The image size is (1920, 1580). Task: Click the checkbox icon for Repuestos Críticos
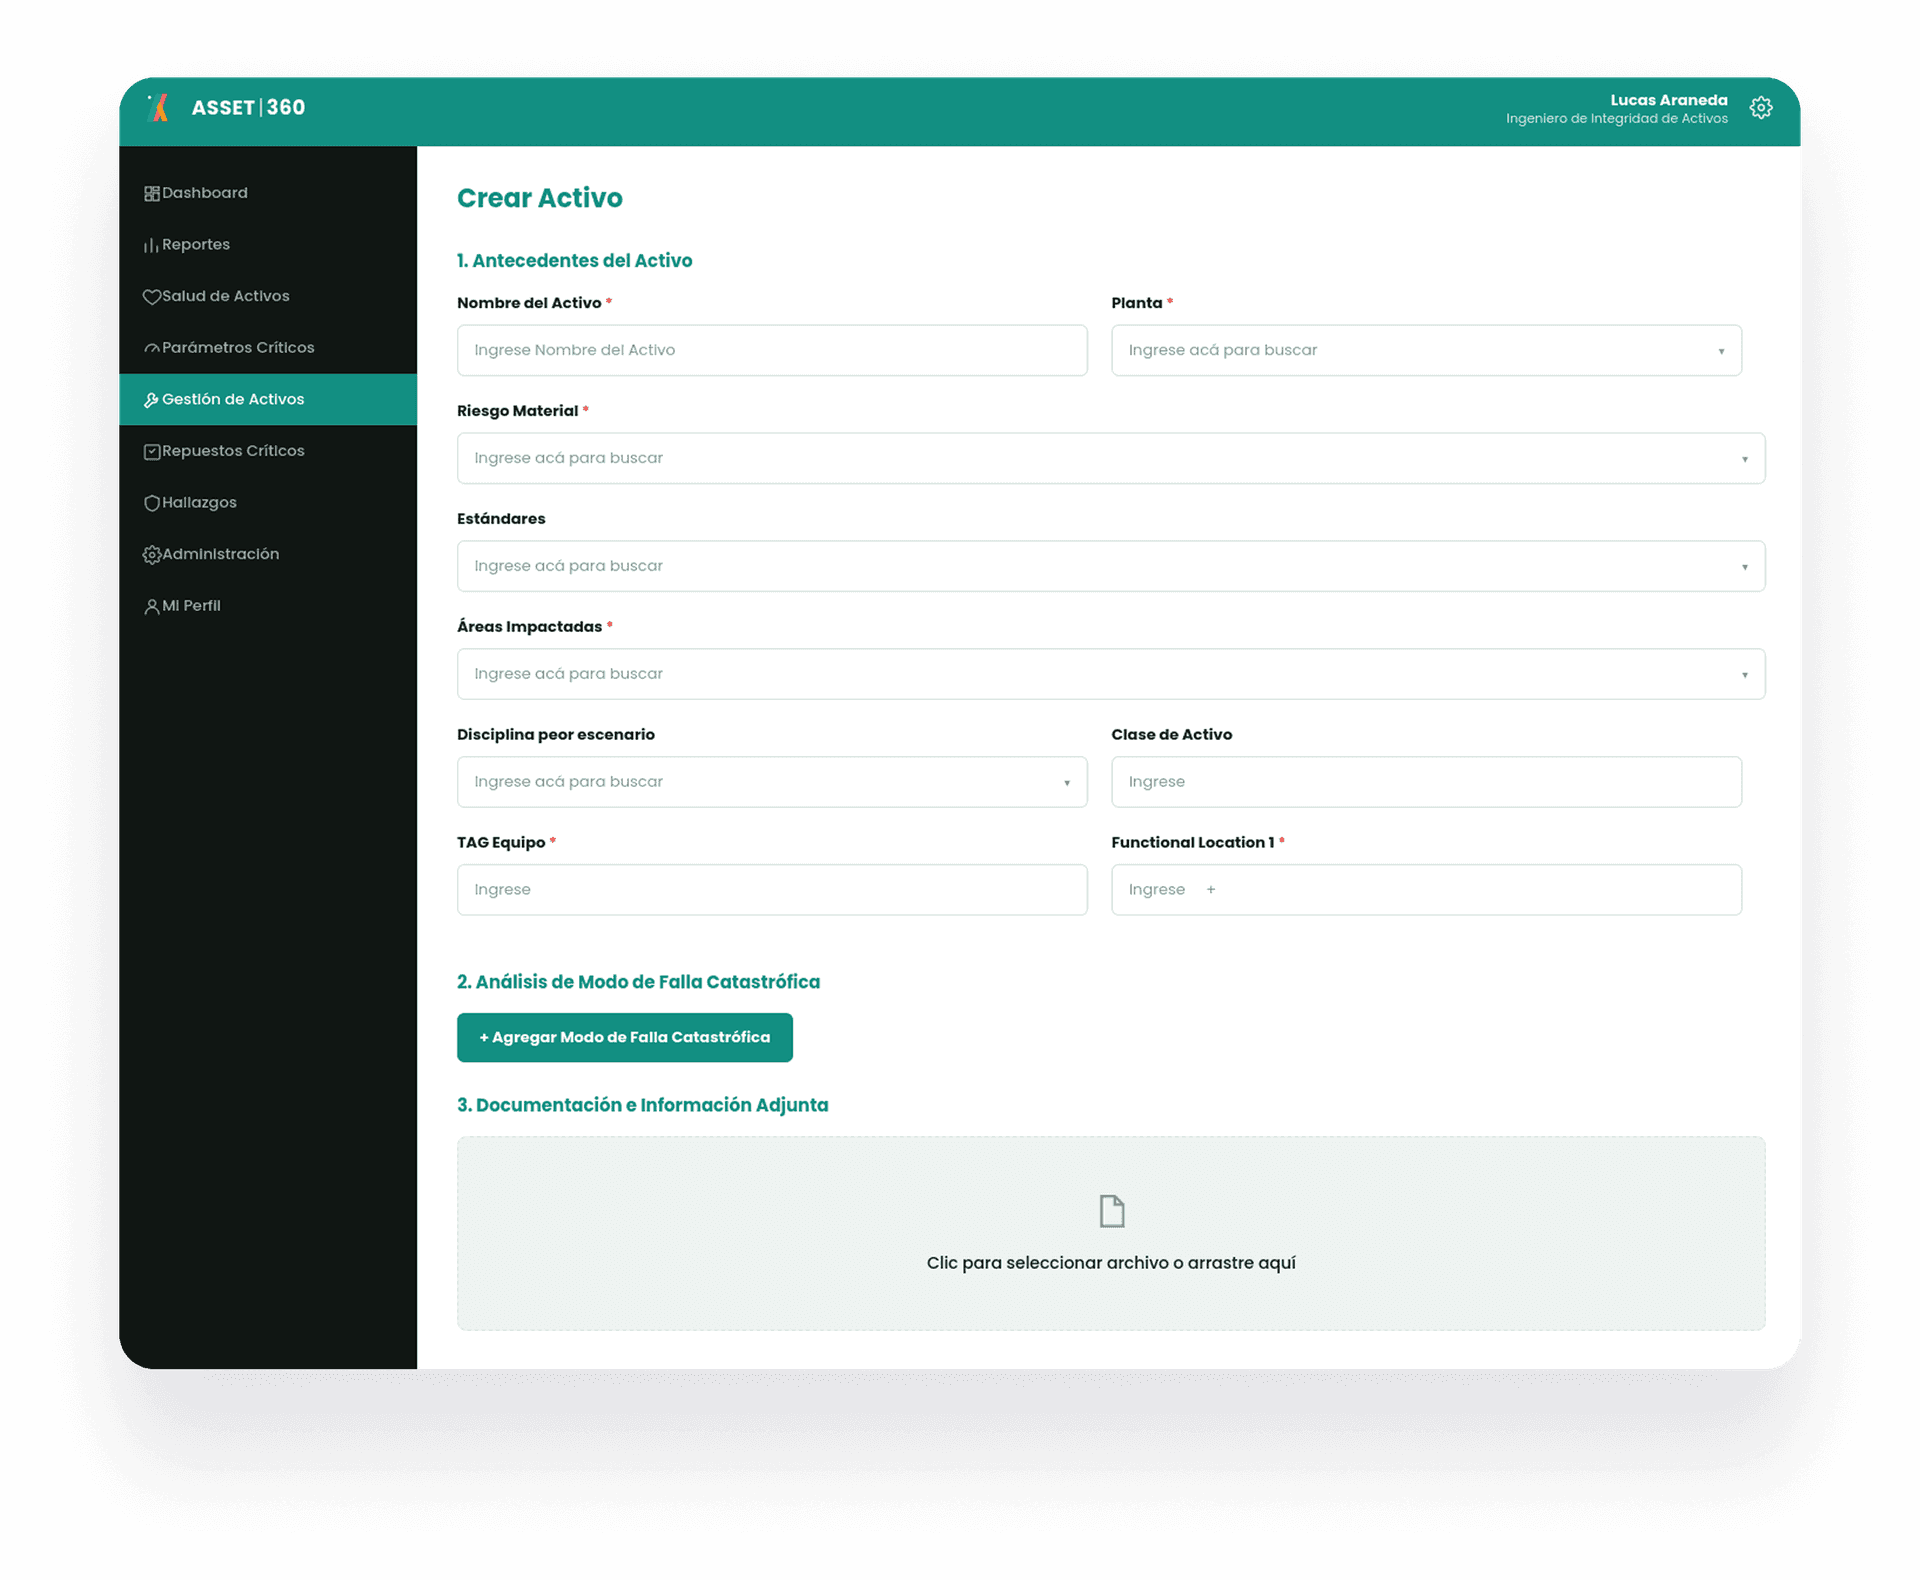coord(152,452)
